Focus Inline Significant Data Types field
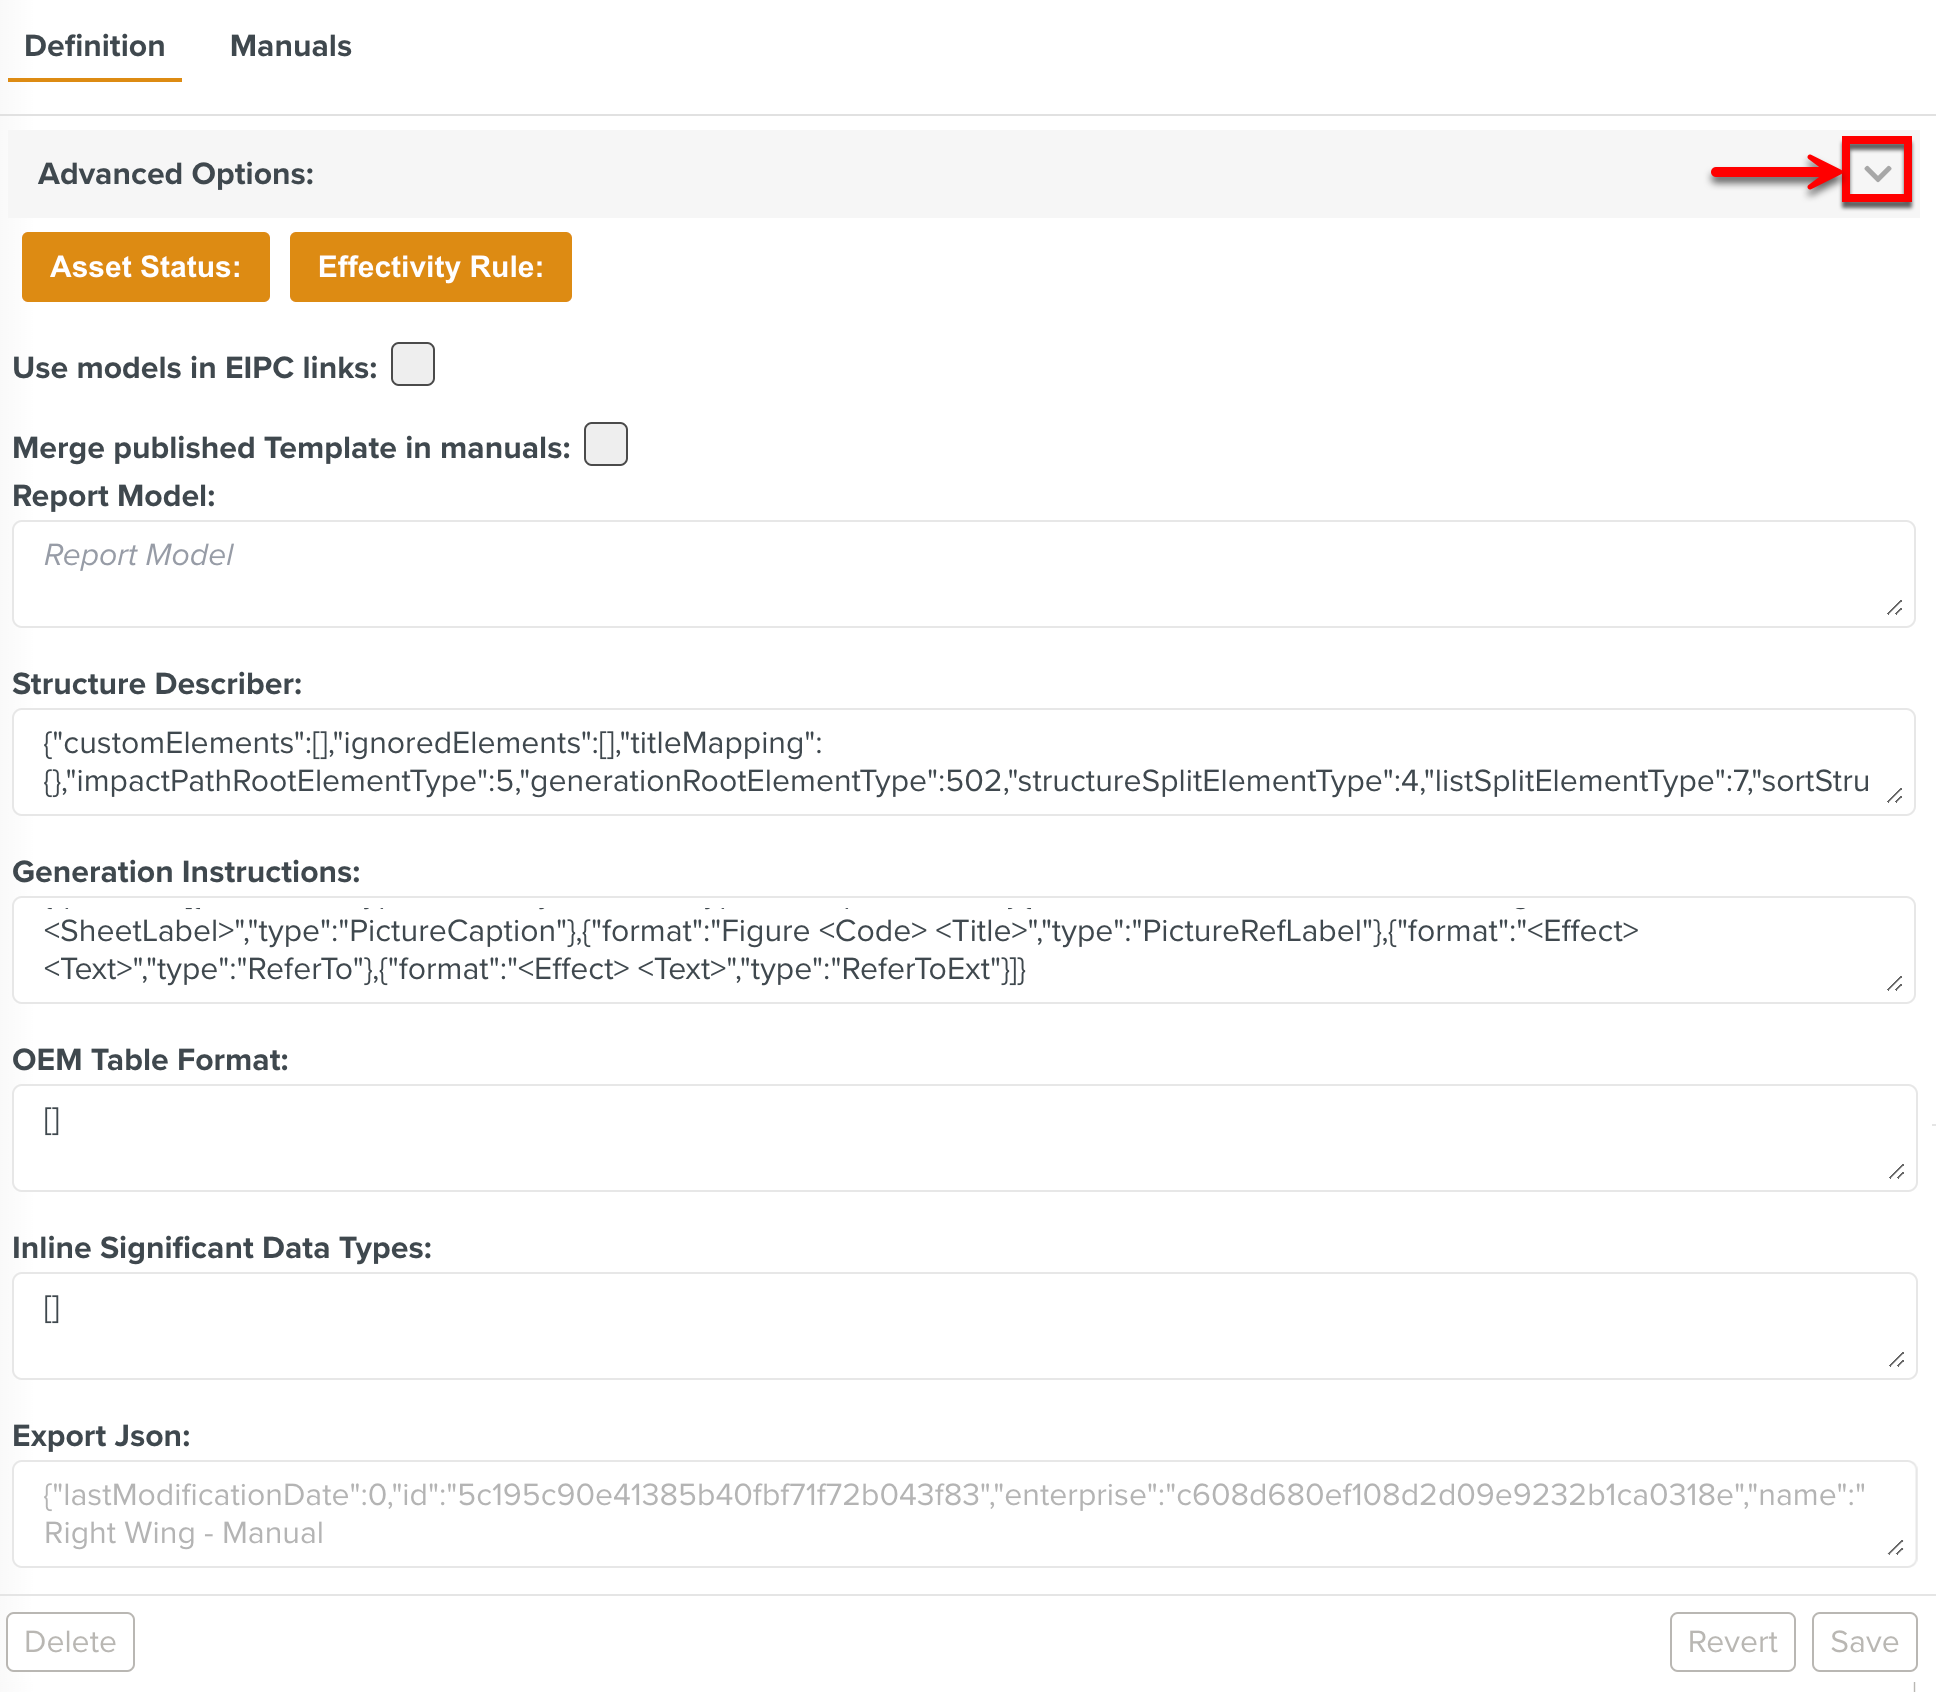 964,1326
